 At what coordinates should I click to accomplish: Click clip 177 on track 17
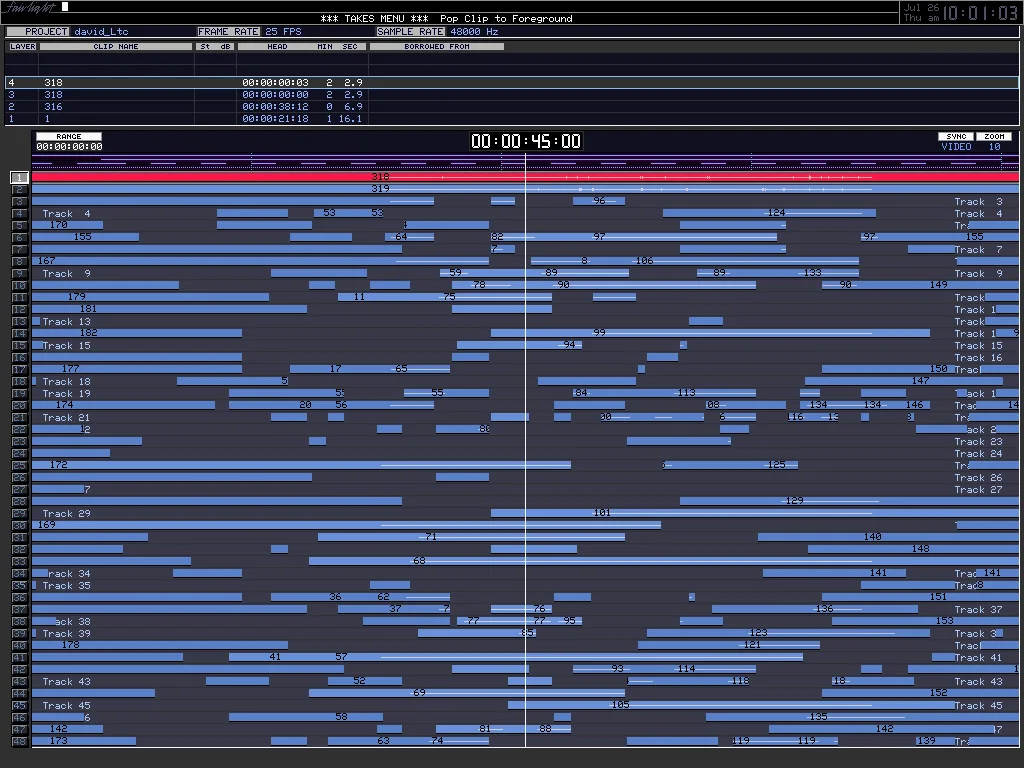tap(136, 368)
